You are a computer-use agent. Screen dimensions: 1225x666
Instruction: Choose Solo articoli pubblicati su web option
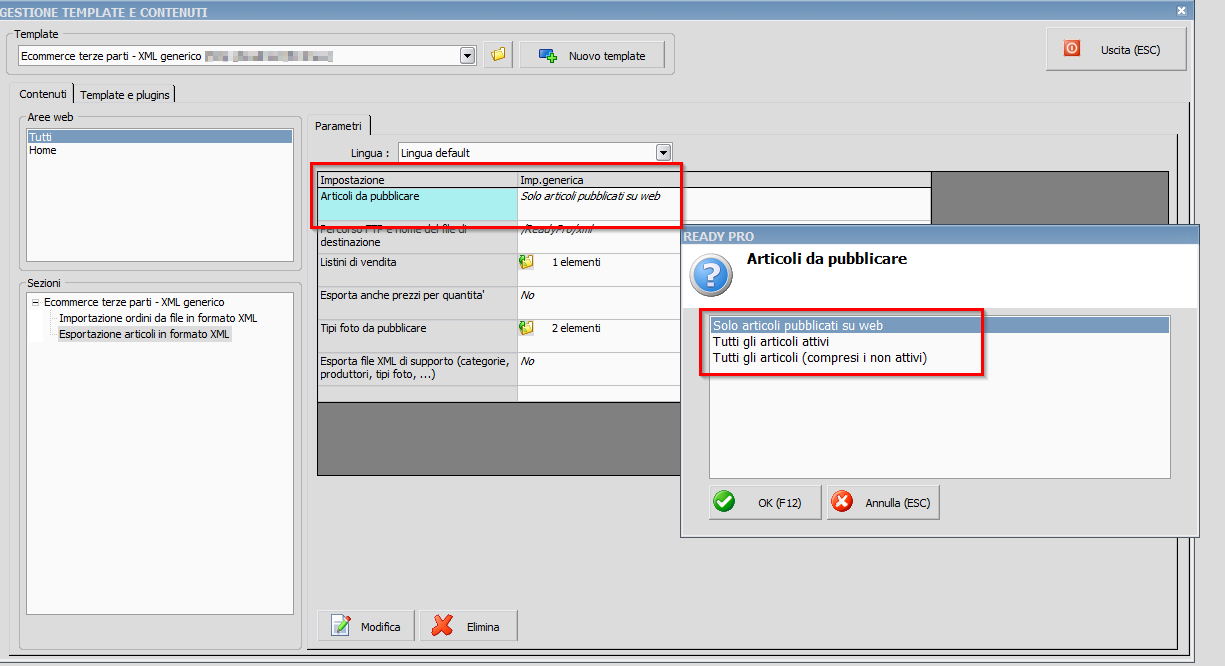point(940,325)
